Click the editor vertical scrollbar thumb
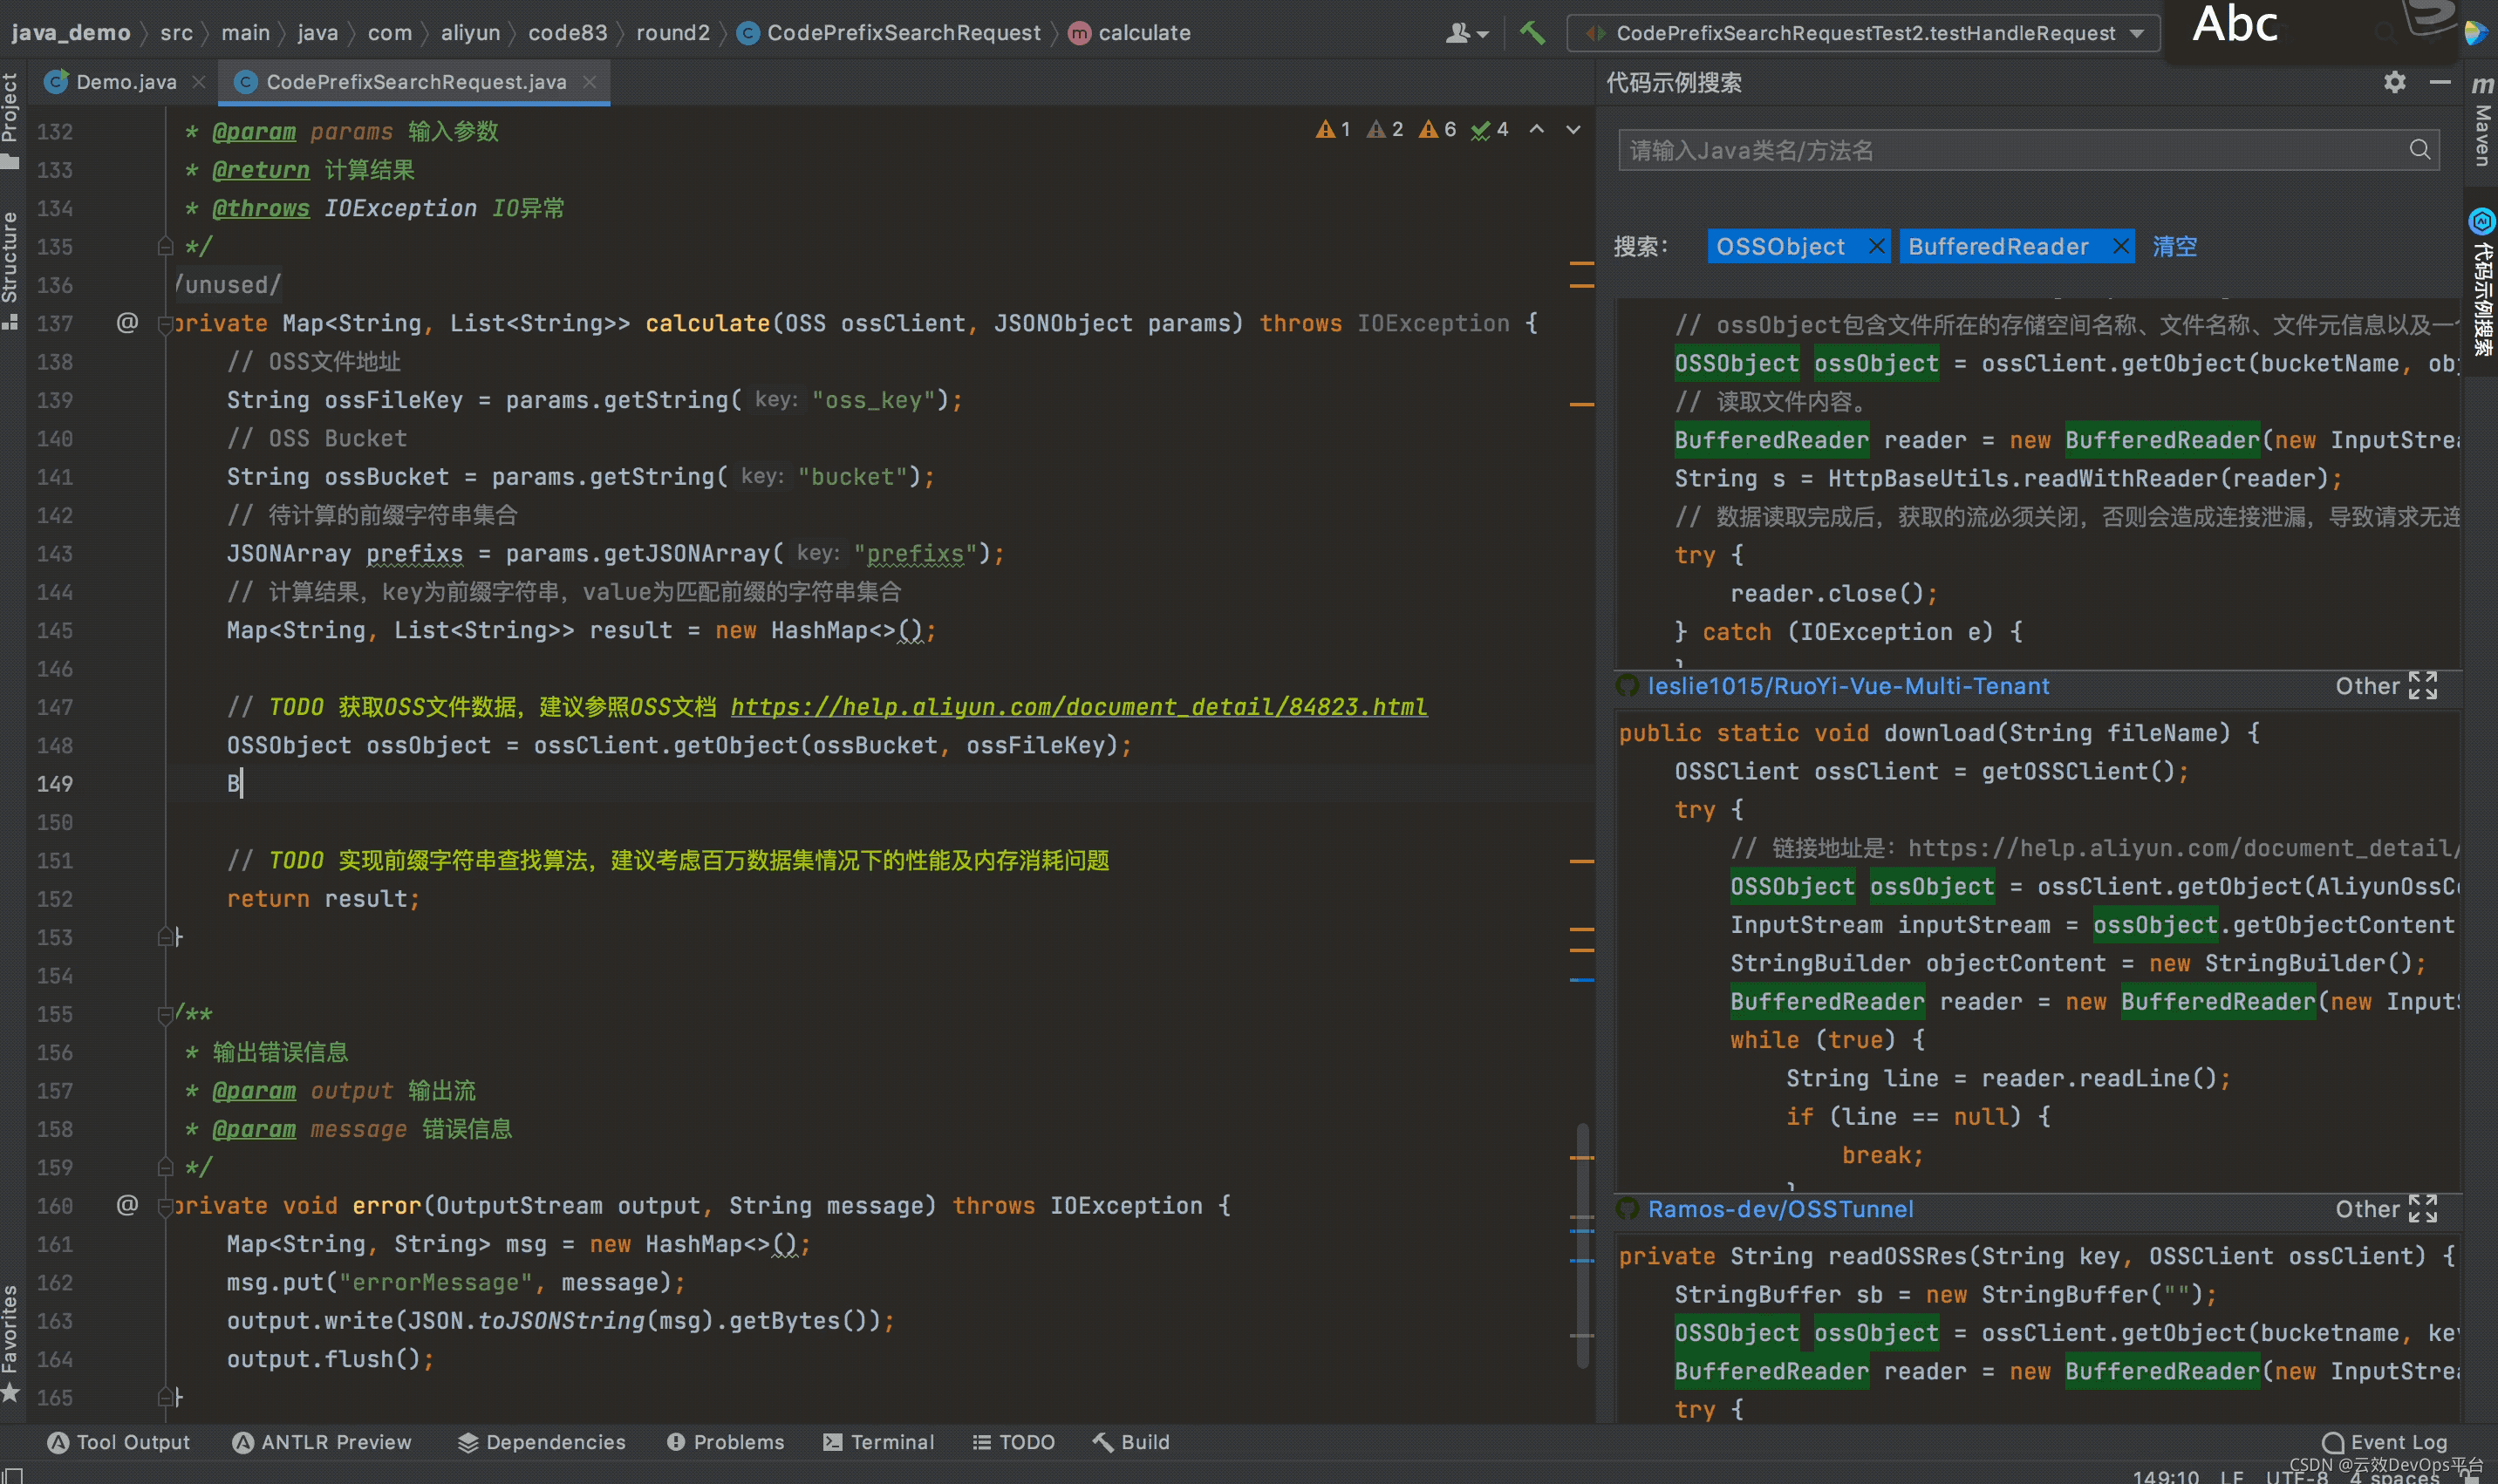Viewport: 2498px width, 1484px height. pyautogui.click(x=1582, y=1245)
